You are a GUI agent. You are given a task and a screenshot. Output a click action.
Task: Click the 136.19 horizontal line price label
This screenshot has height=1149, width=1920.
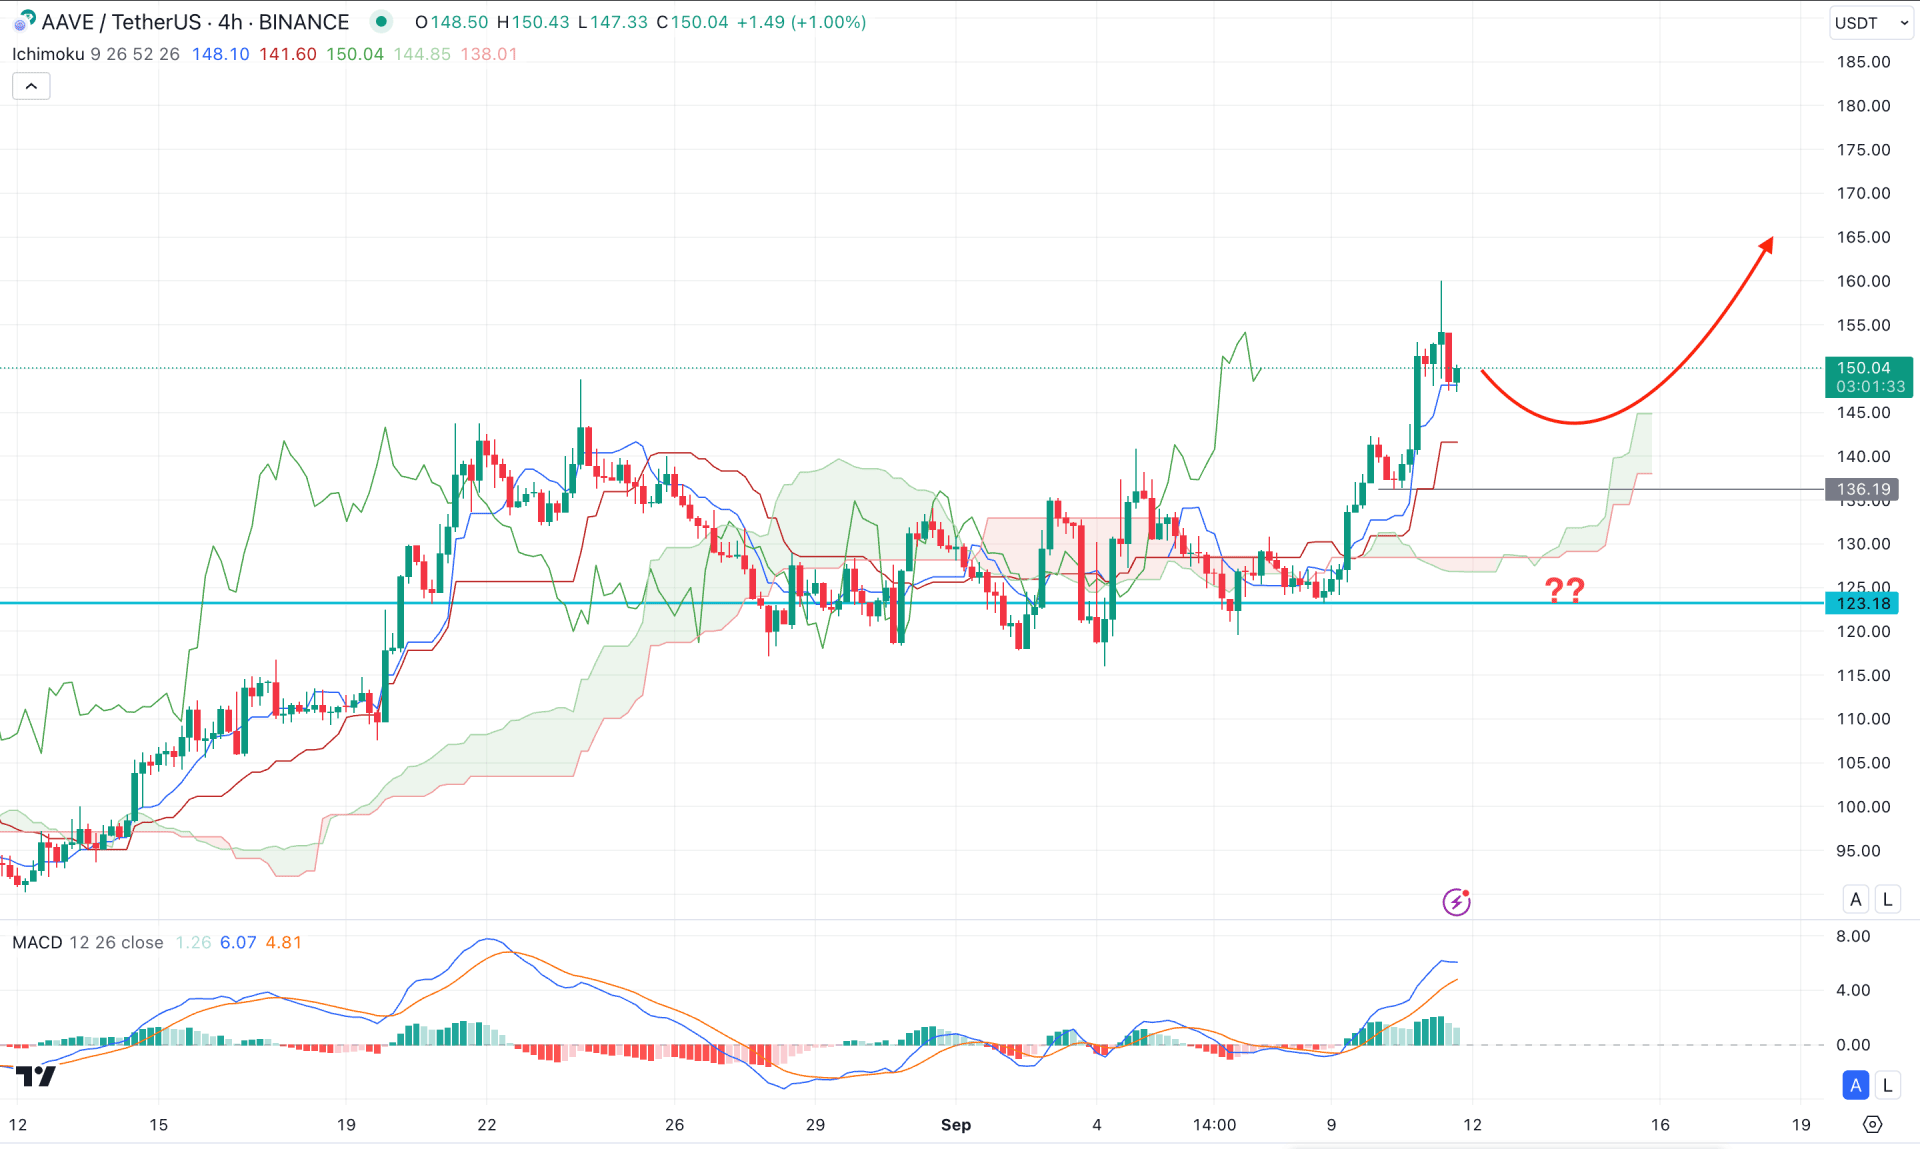pyautogui.click(x=1863, y=490)
